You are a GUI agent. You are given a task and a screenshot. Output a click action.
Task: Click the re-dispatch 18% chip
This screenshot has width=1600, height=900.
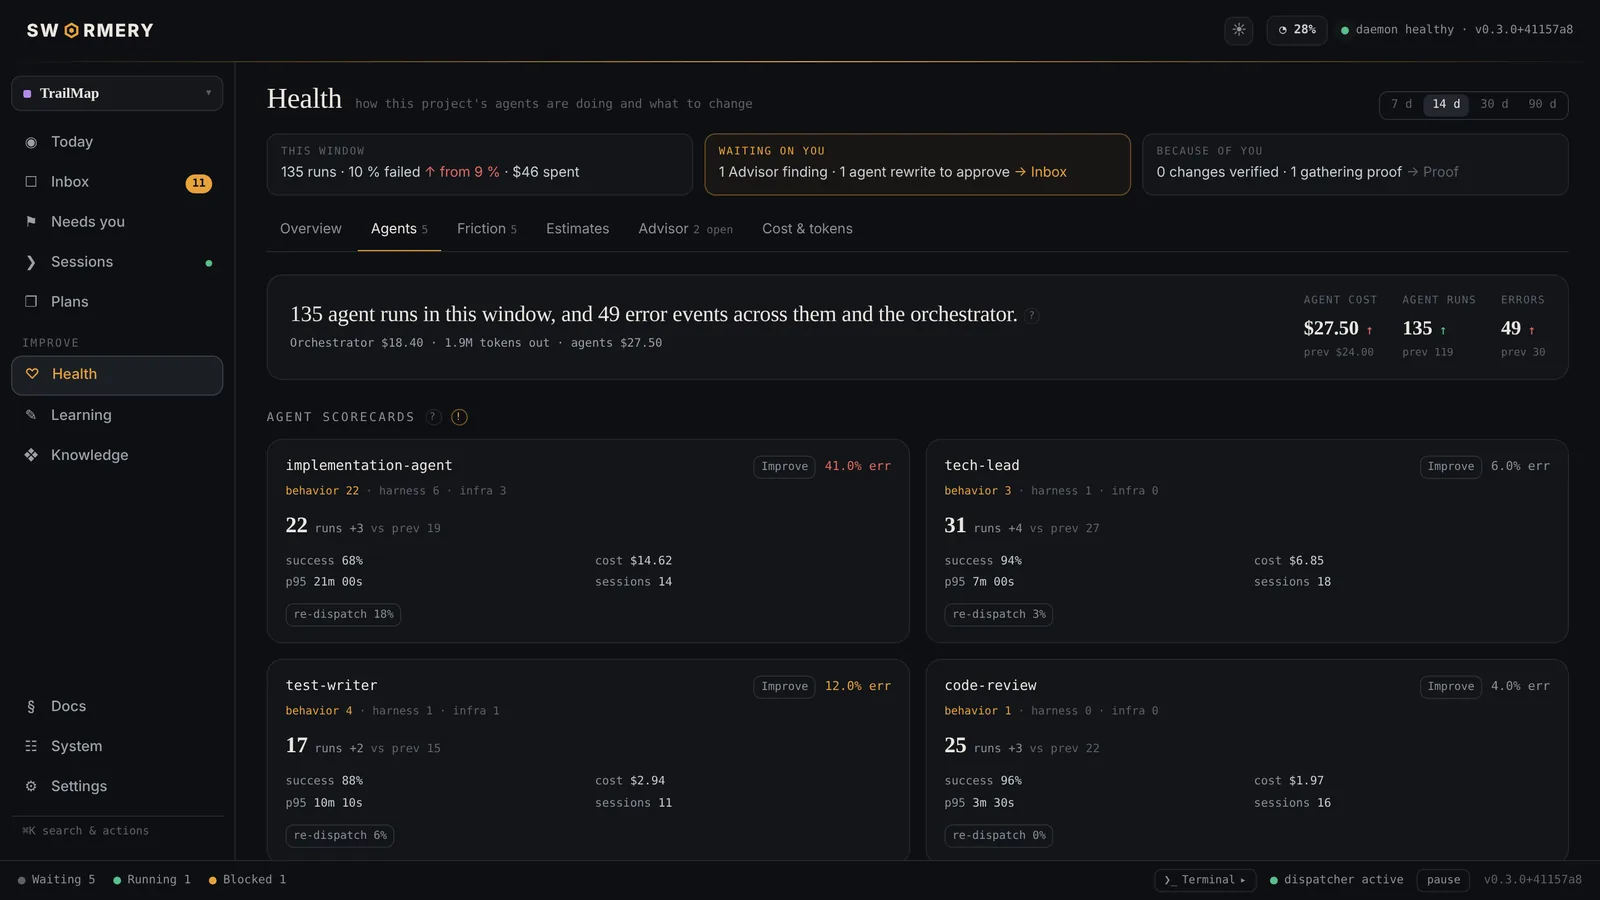tap(343, 615)
